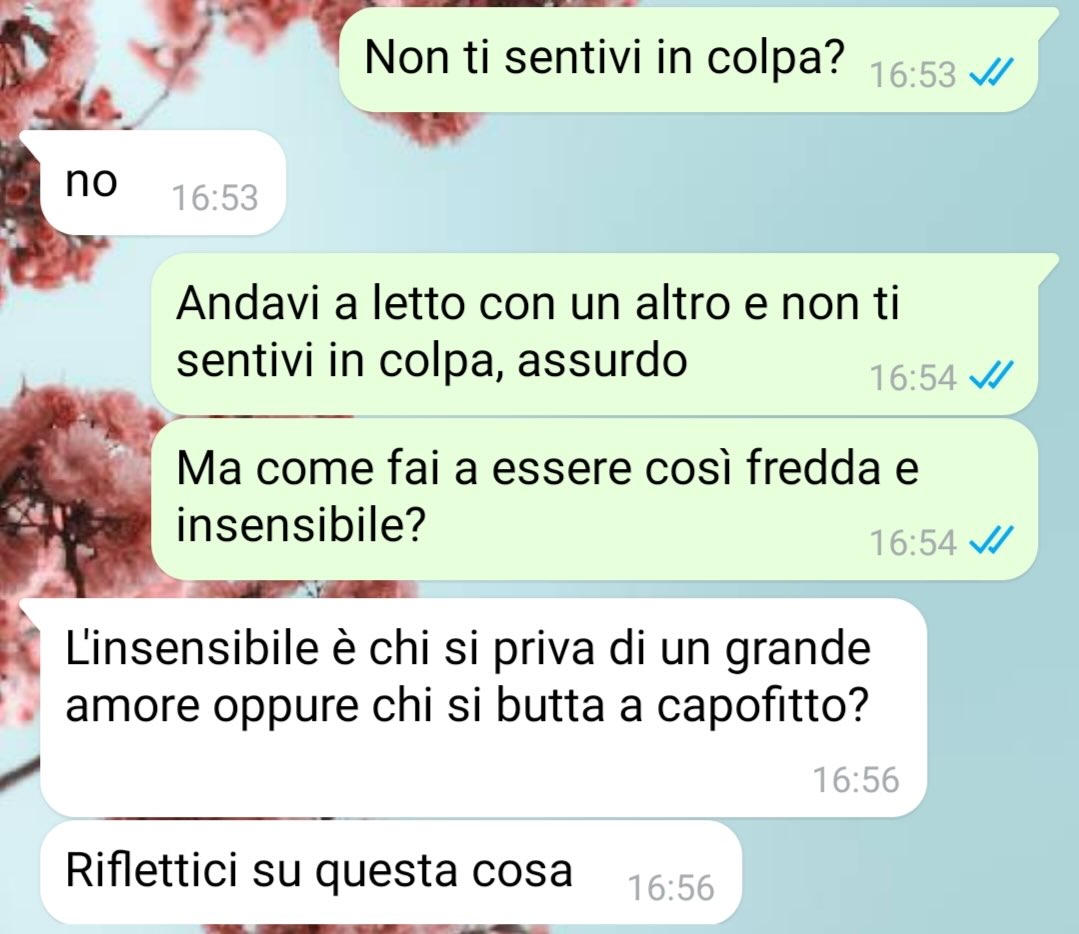Tap the word 'assurdo' in sent message
The image size is (1079, 934).
[602, 360]
